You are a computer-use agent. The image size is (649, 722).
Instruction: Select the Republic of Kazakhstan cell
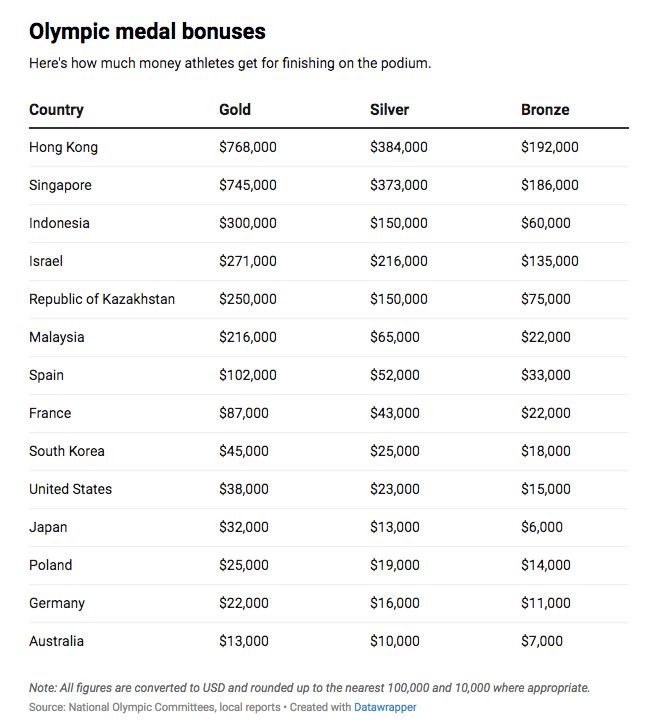[102, 299]
